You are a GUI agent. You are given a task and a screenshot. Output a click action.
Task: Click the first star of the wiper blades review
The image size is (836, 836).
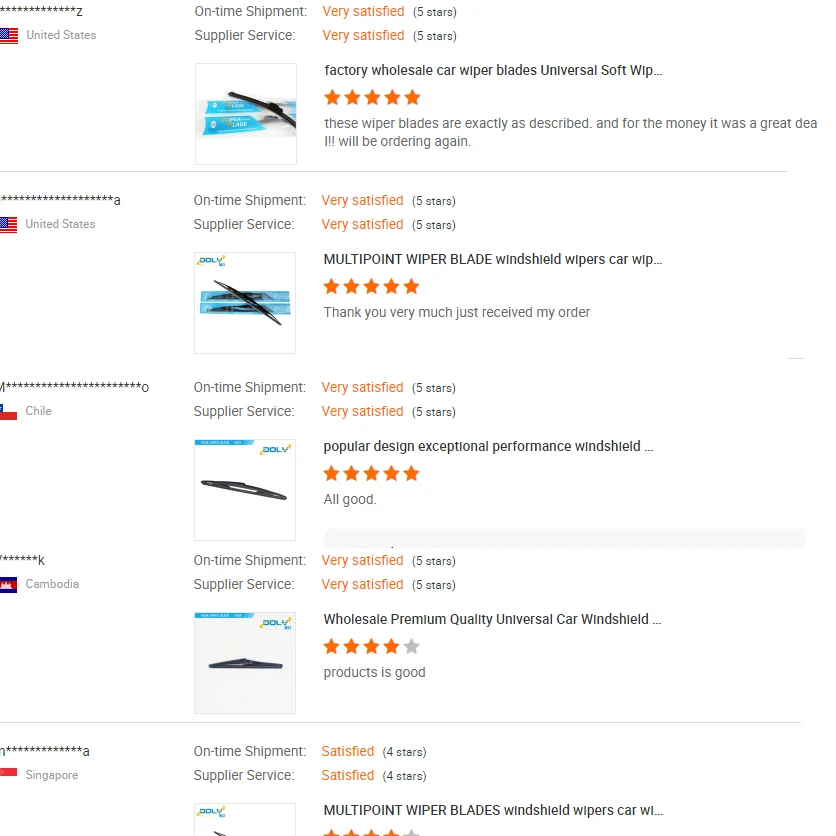pyautogui.click(x=332, y=97)
